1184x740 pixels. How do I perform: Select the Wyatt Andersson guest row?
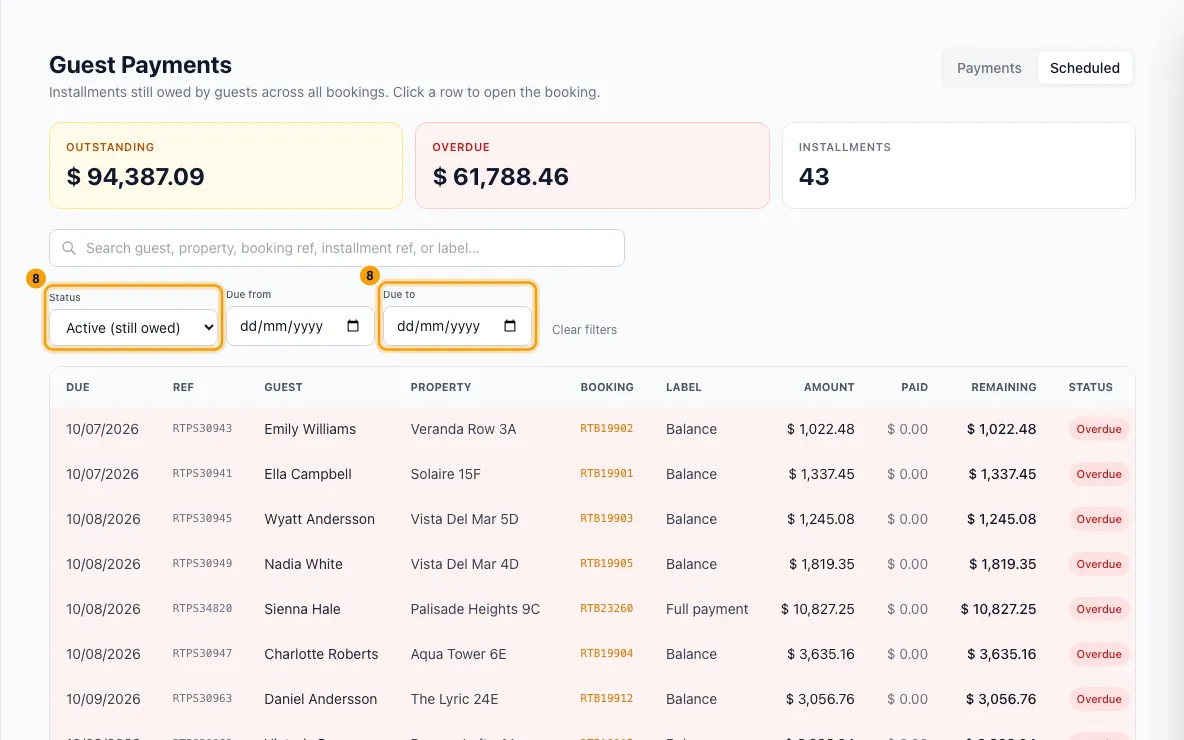592,519
